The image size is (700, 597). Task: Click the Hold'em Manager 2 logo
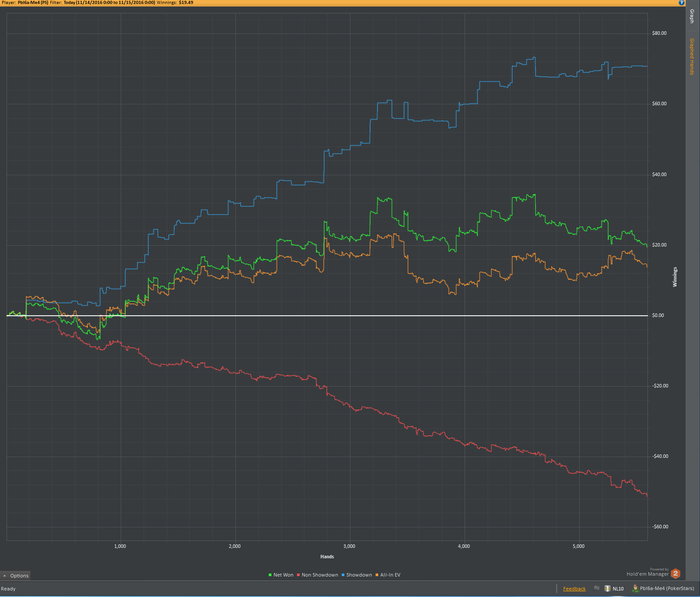coord(675,573)
